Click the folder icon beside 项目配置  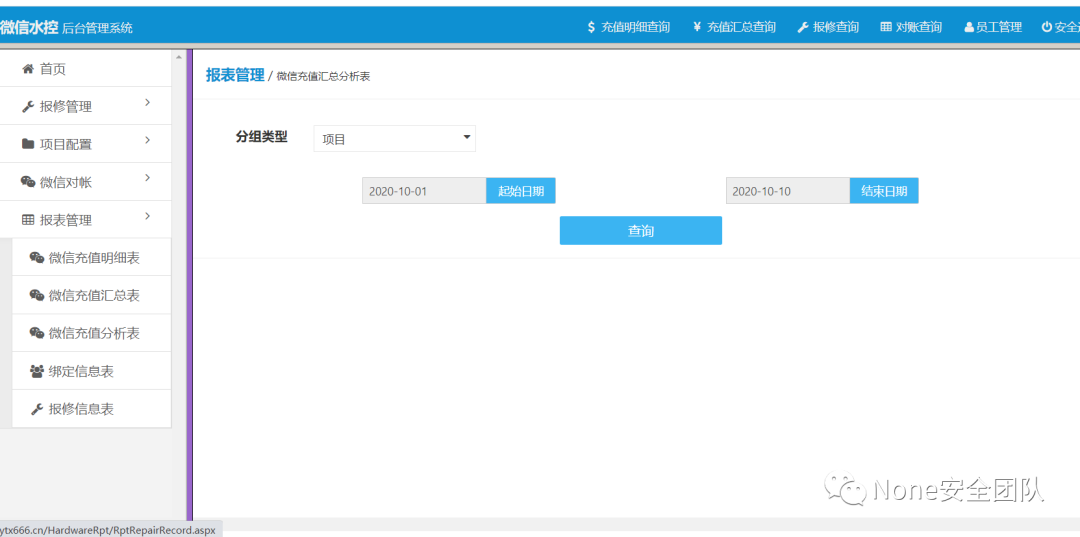pos(28,144)
